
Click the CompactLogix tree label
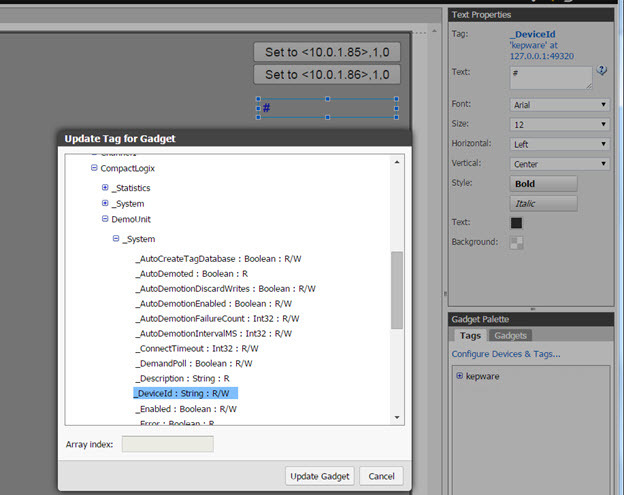pos(127,168)
